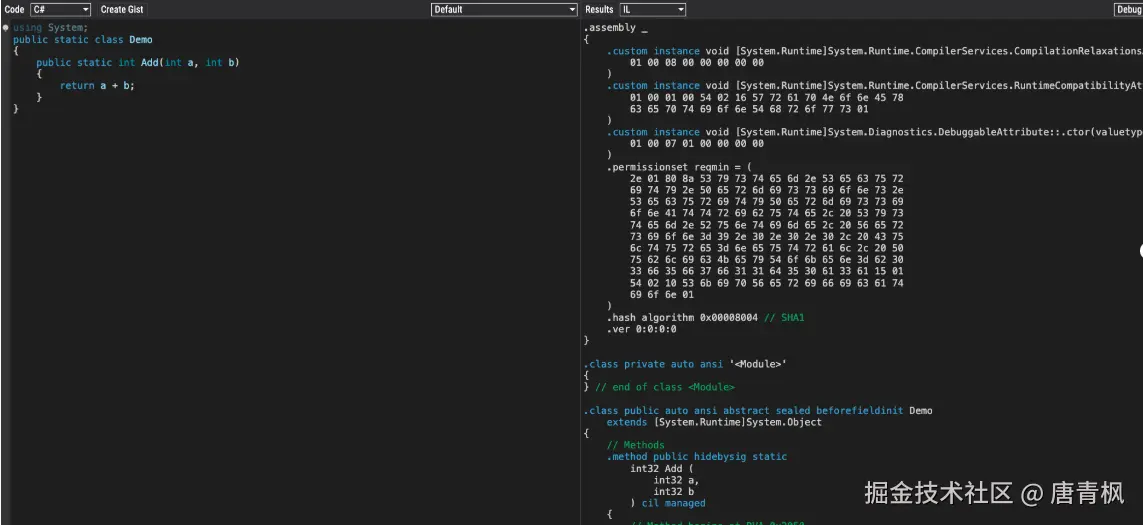Open the IL results format dropdown
The width and height of the screenshot is (1143, 525).
pyautogui.click(x=652, y=9)
